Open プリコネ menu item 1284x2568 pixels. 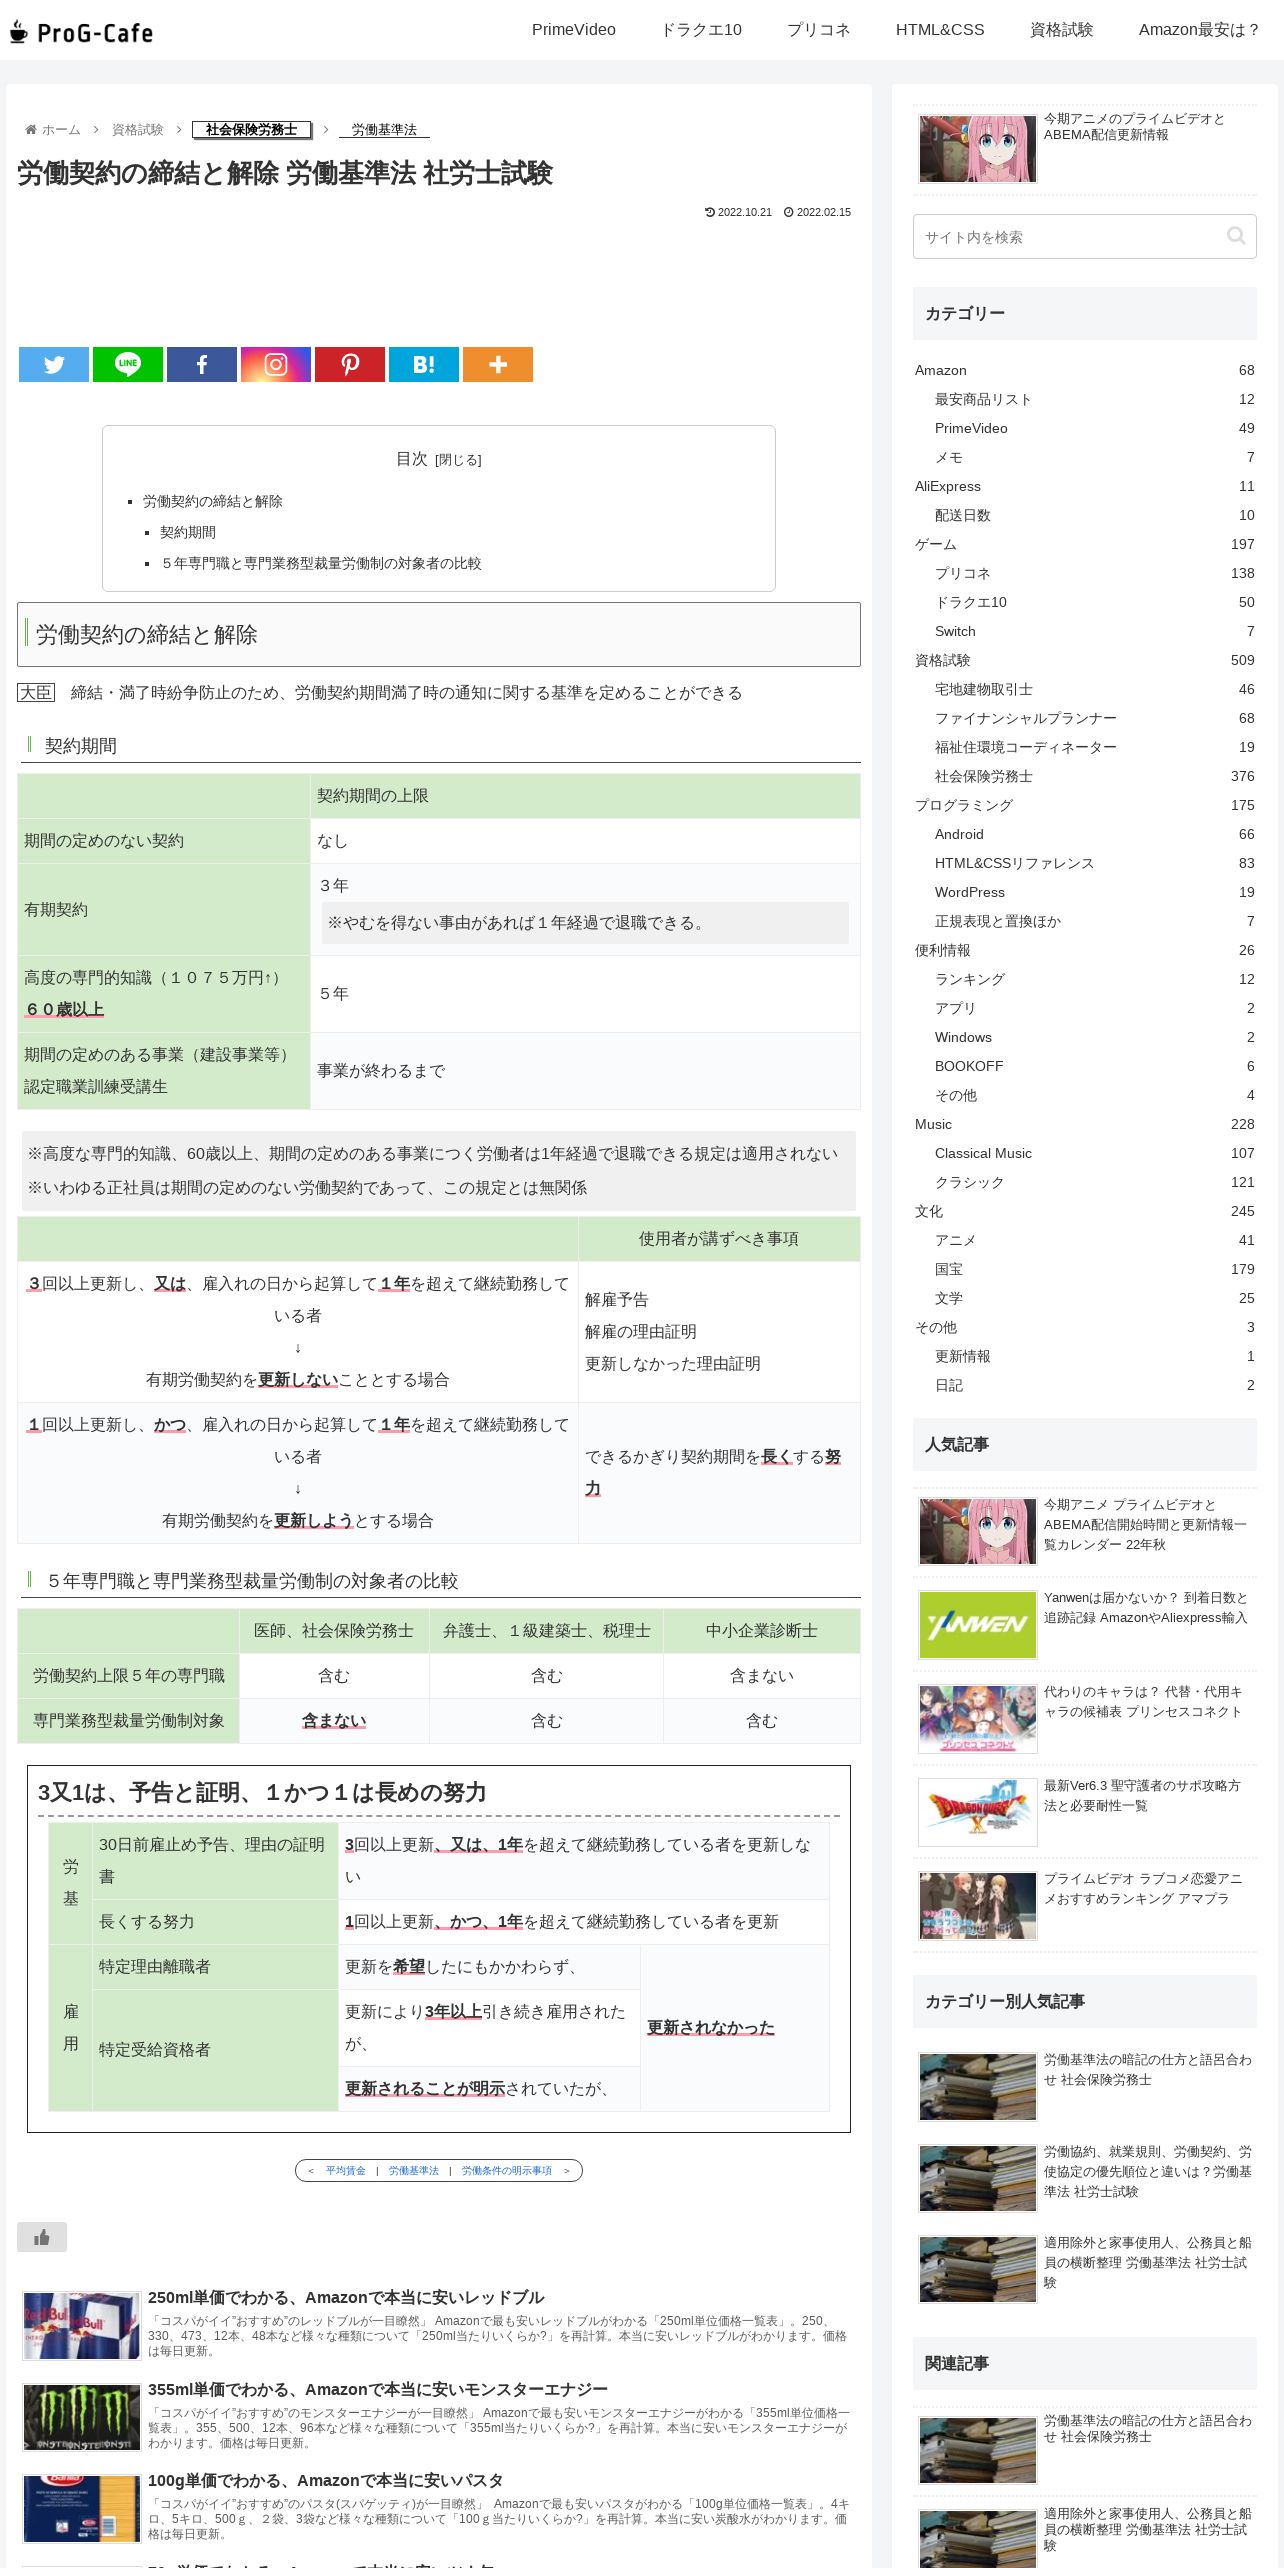pos(819,30)
